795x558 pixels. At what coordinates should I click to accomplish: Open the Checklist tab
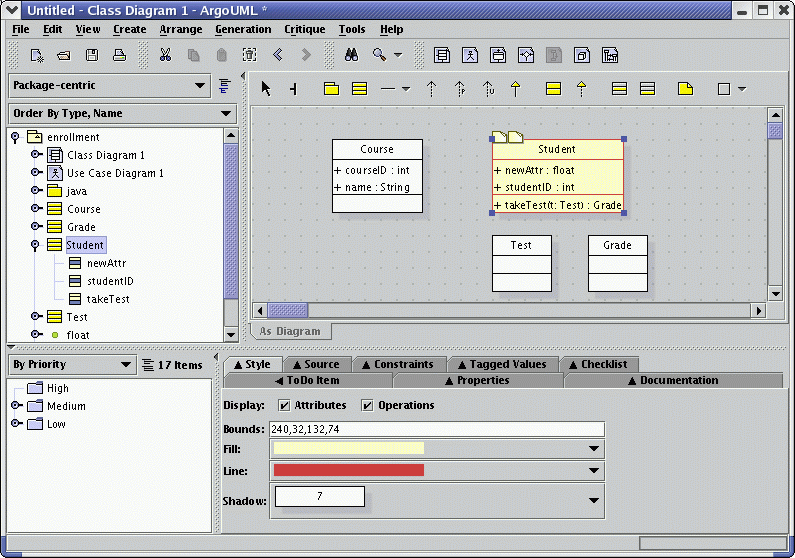tap(598, 364)
